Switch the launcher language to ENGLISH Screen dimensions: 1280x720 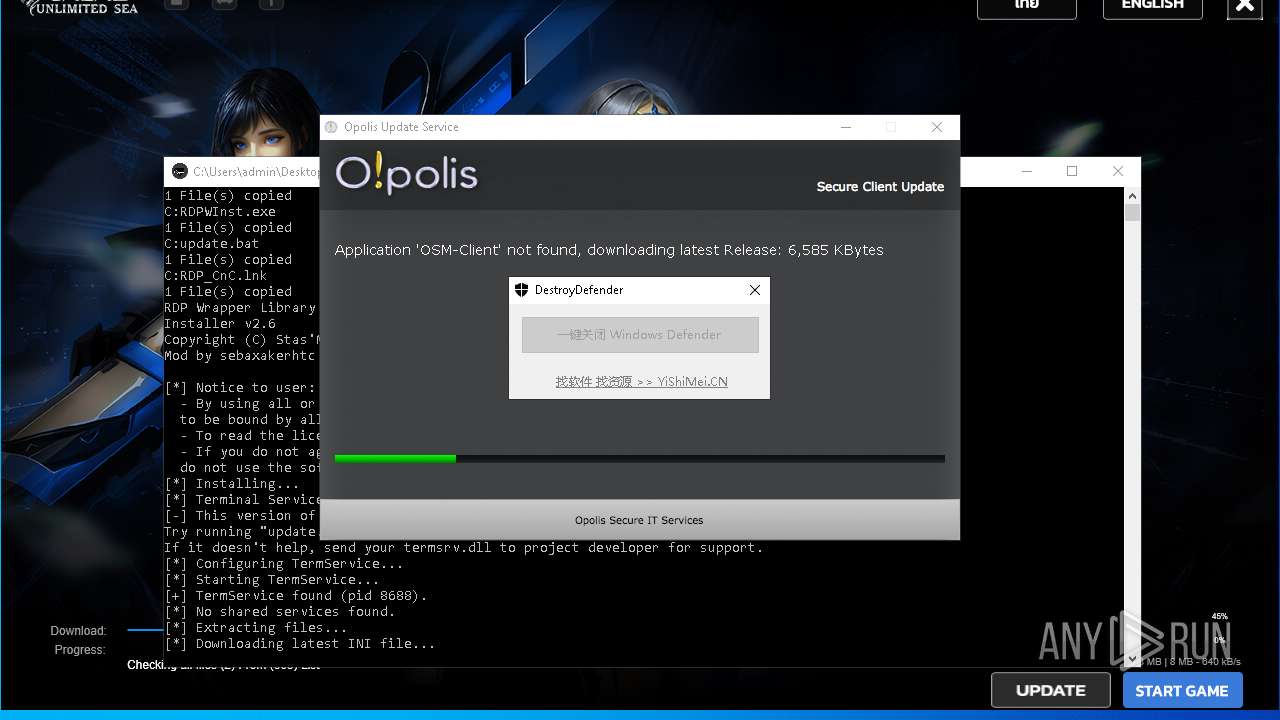pos(1153,6)
